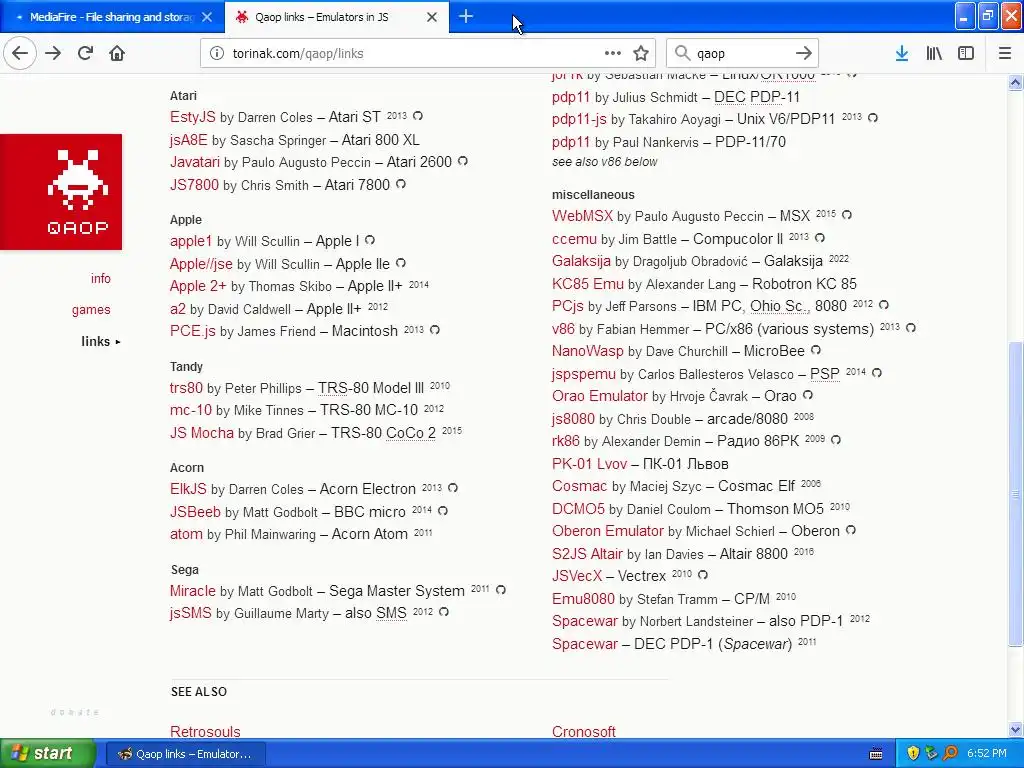Open the Emu8080 link
1024x768 pixels.
click(x=583, y=599)
